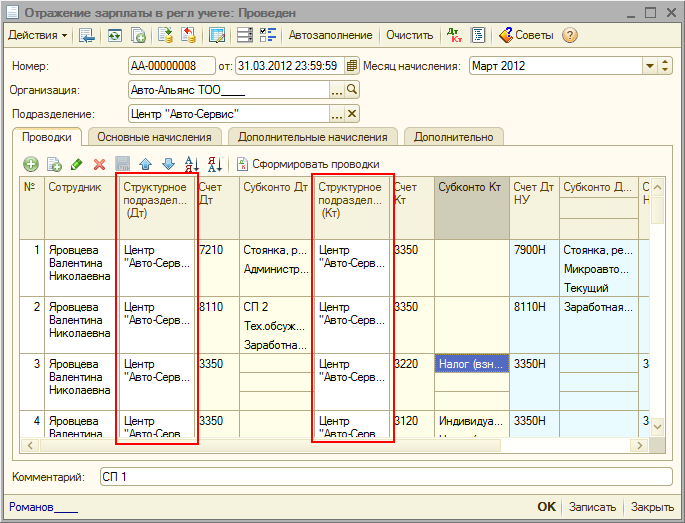The width and height of the screenshot is (685, 523).
Task: Expand the Месяц начисления dropdown
Action: (651, 66)
